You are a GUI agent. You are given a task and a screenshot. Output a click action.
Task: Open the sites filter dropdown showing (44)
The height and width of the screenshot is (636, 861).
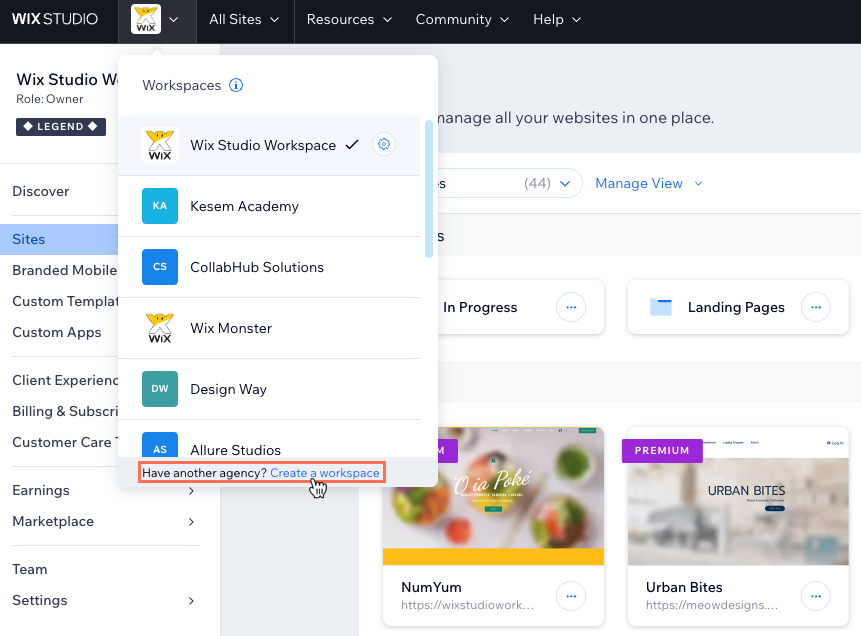tap(510, 183)
